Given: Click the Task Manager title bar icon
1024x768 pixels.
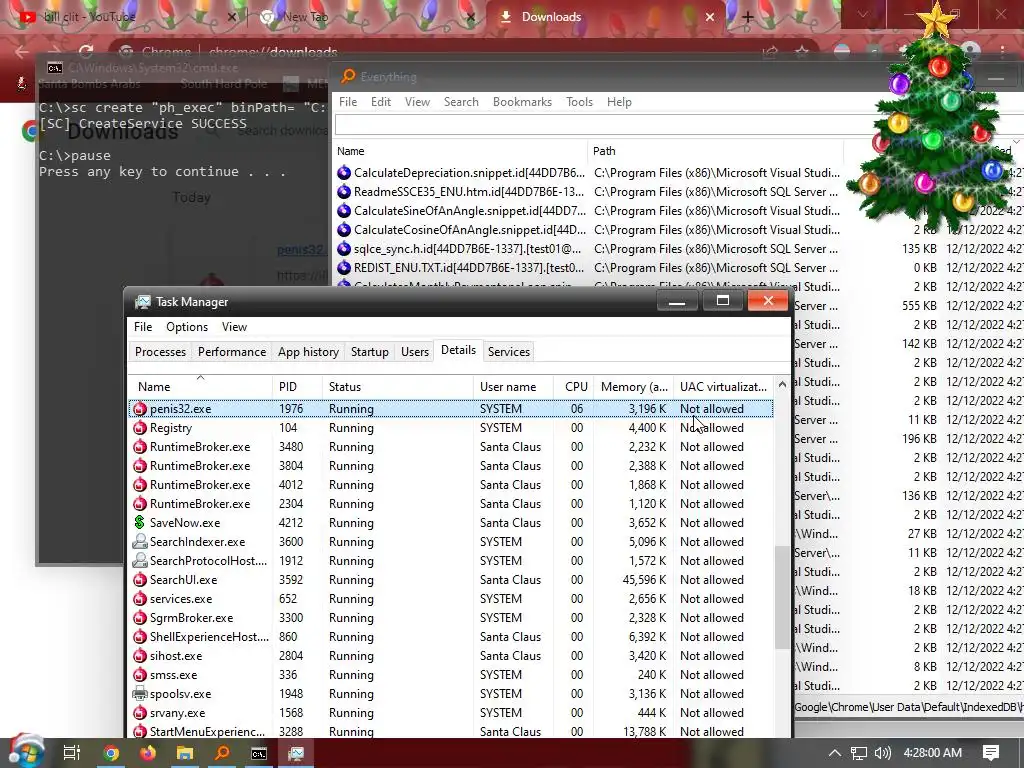Looking at the screenshot, I should tap(142, 302).
